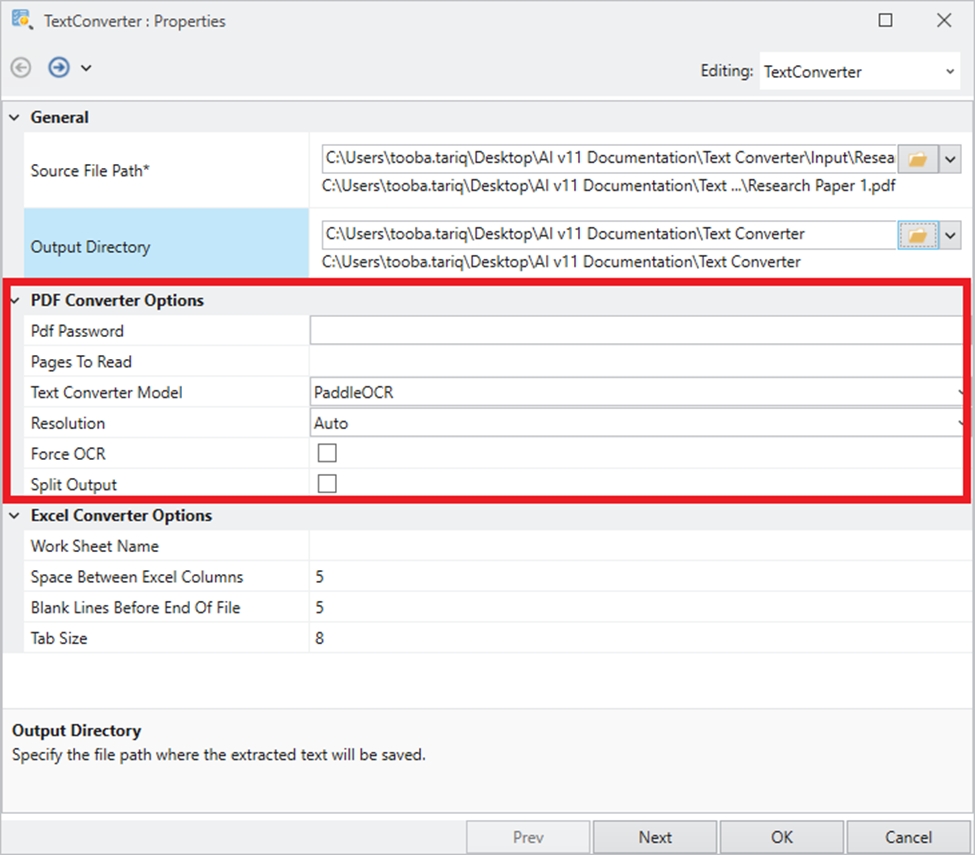The image size is (975, 855).
Task: Select Blank Lines Before End Of File label
Action: coord(136,608)
